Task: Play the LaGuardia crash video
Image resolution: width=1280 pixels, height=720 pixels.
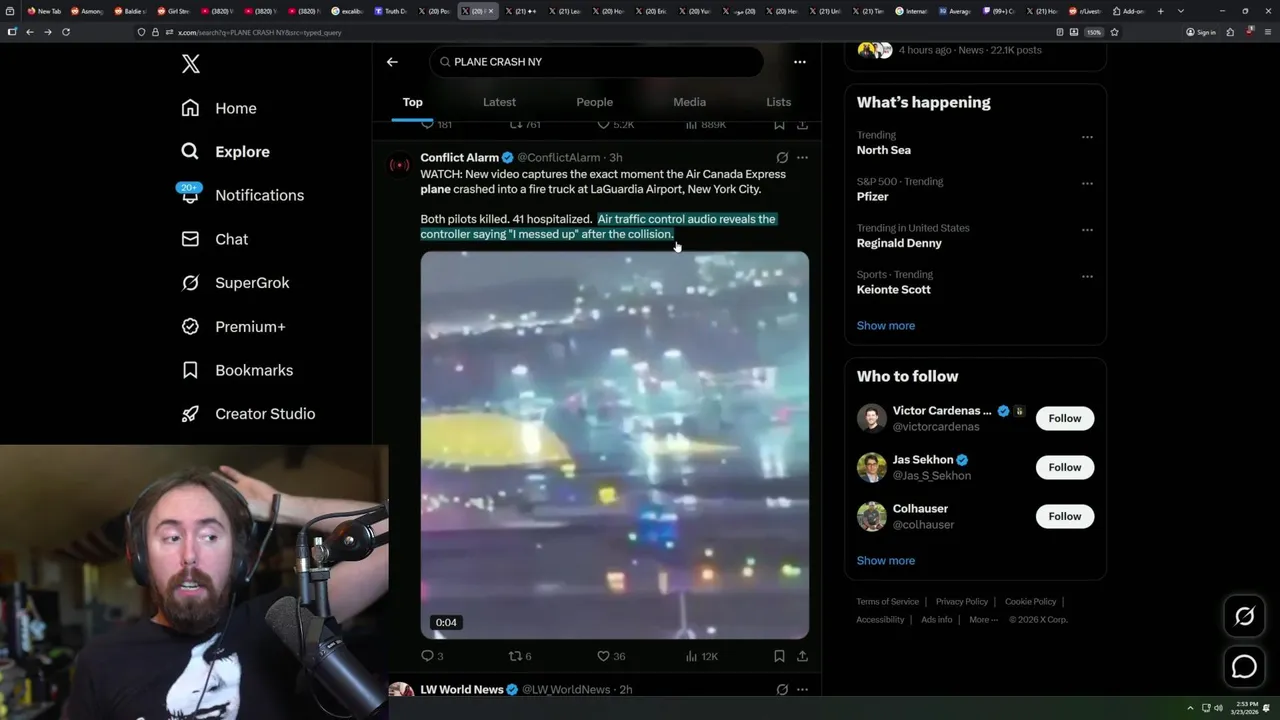Action: pyautogui.click(x=614, y=445)
